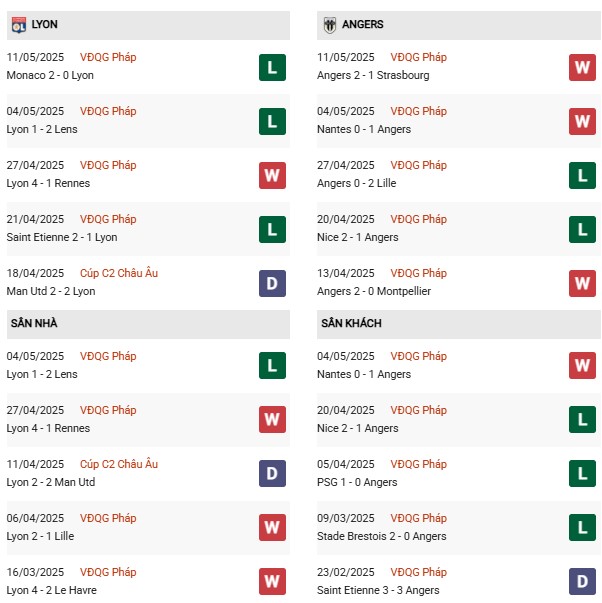The height and width of the screenshot is (603, 602).
Task: Click the D badge for Saint Etienne 3-3 Angers
Action: 582,581
